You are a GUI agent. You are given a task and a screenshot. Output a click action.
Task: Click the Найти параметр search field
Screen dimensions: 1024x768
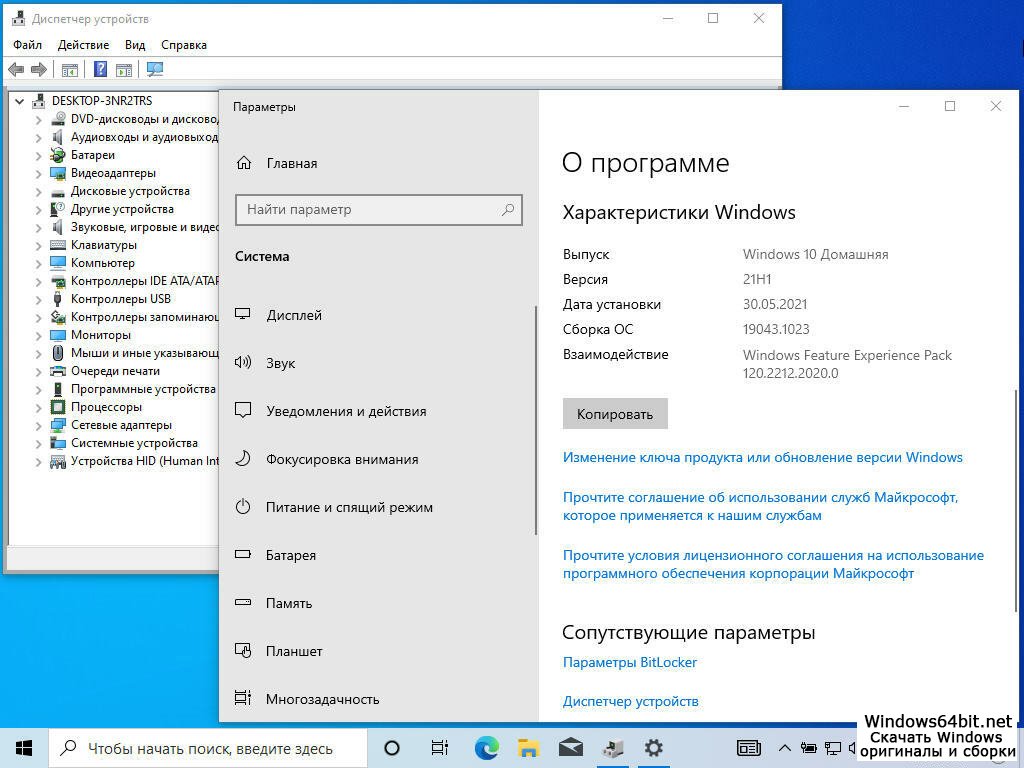point(370,209)
